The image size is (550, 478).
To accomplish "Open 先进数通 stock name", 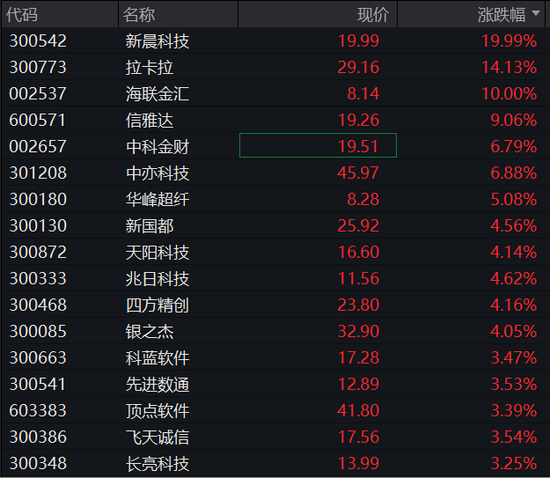I will [157, 385].
